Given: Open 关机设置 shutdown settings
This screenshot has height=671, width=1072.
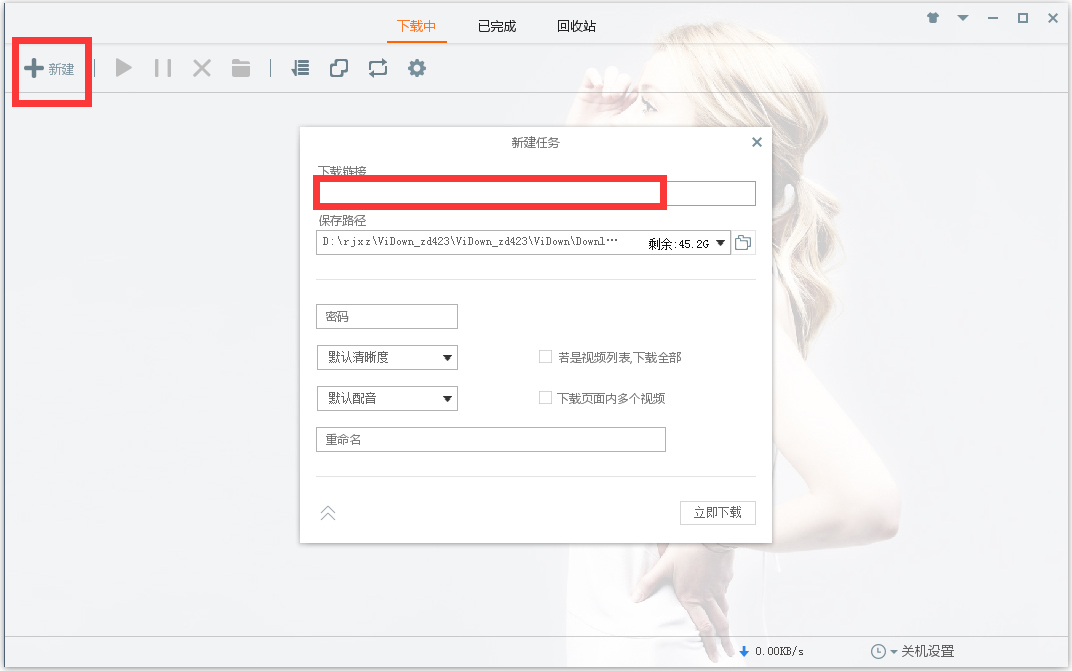Looking at the screenshot, I should point(927,651).
